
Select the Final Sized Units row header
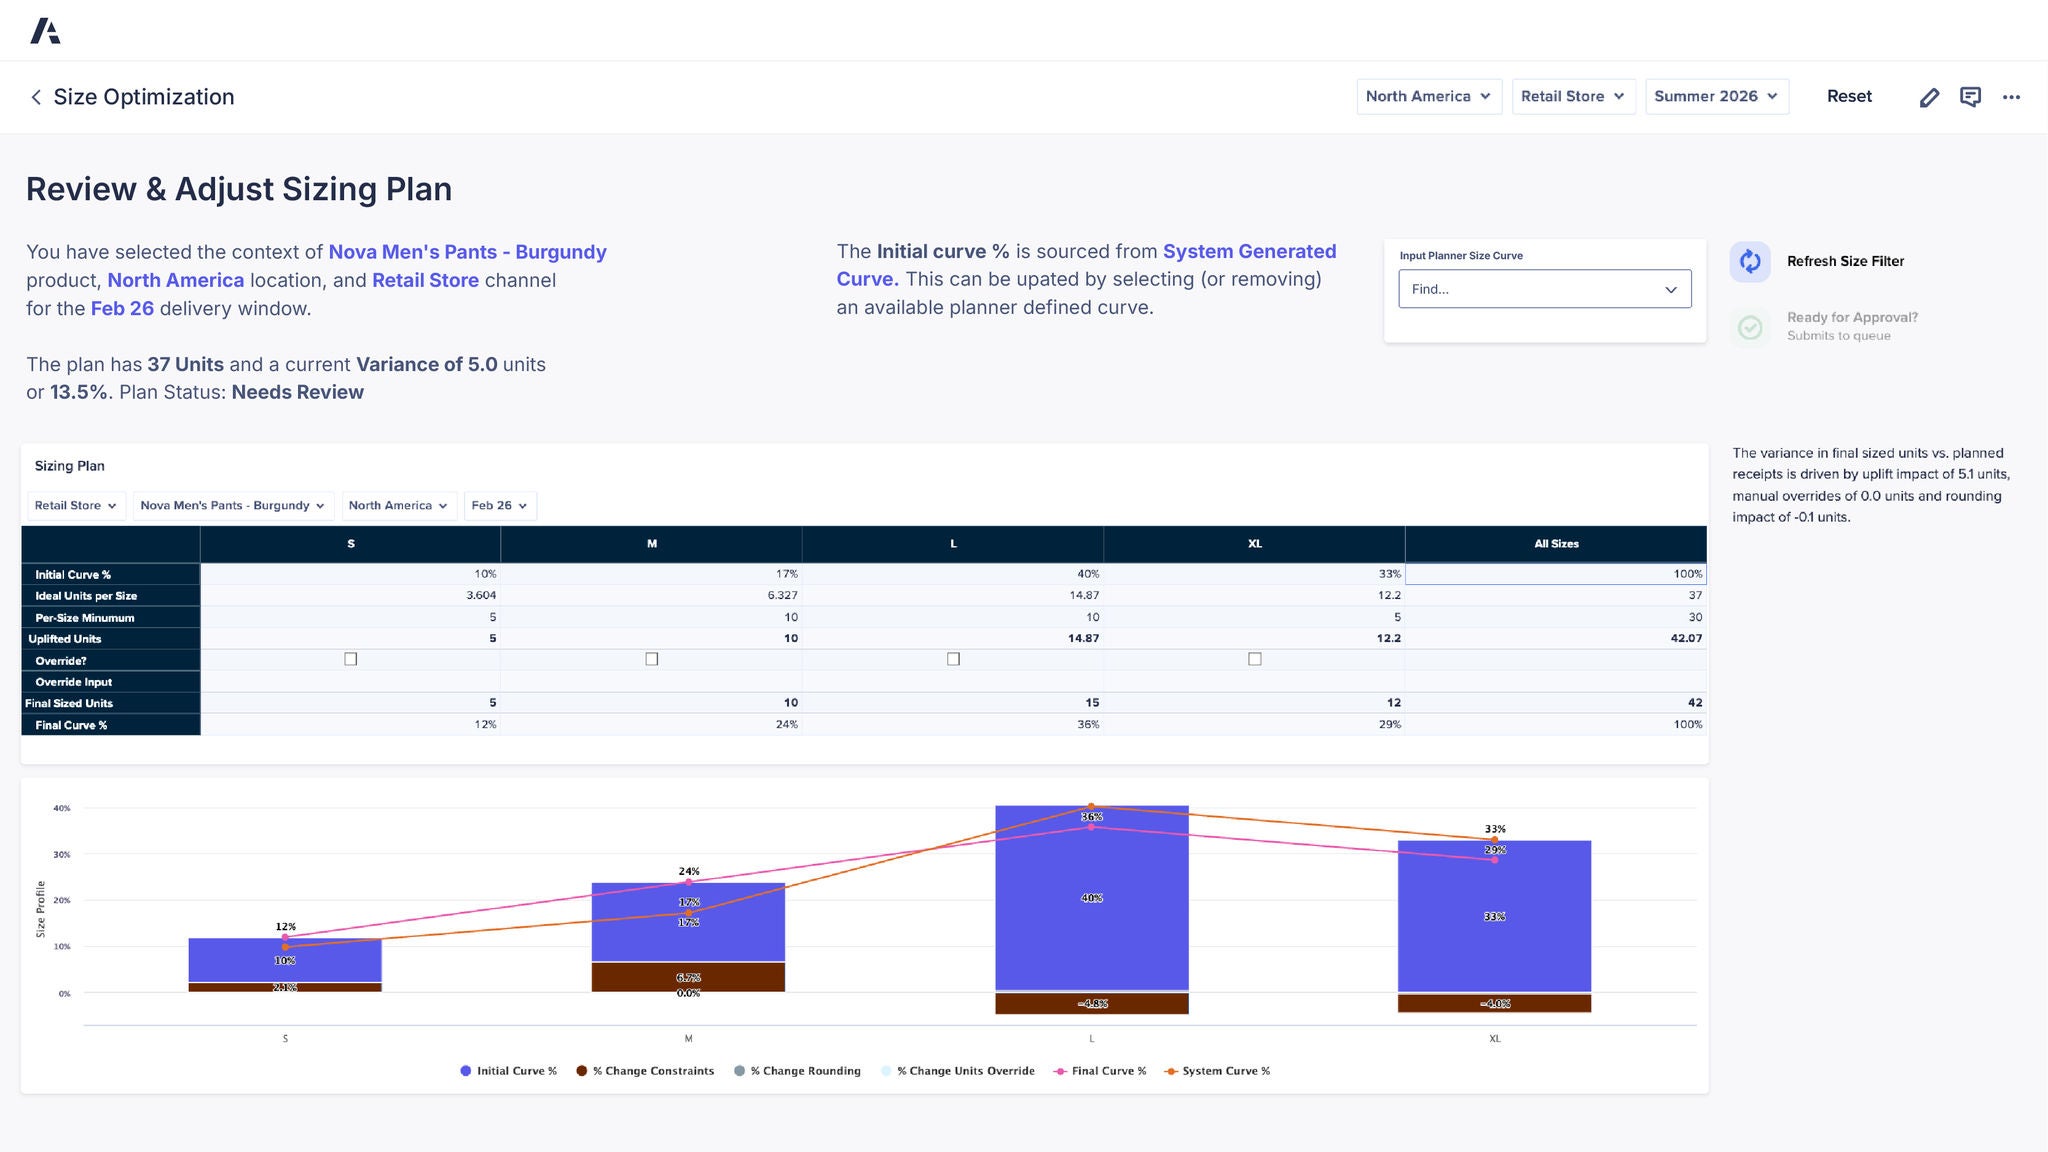pyautogui.click(x=111, y=704)
